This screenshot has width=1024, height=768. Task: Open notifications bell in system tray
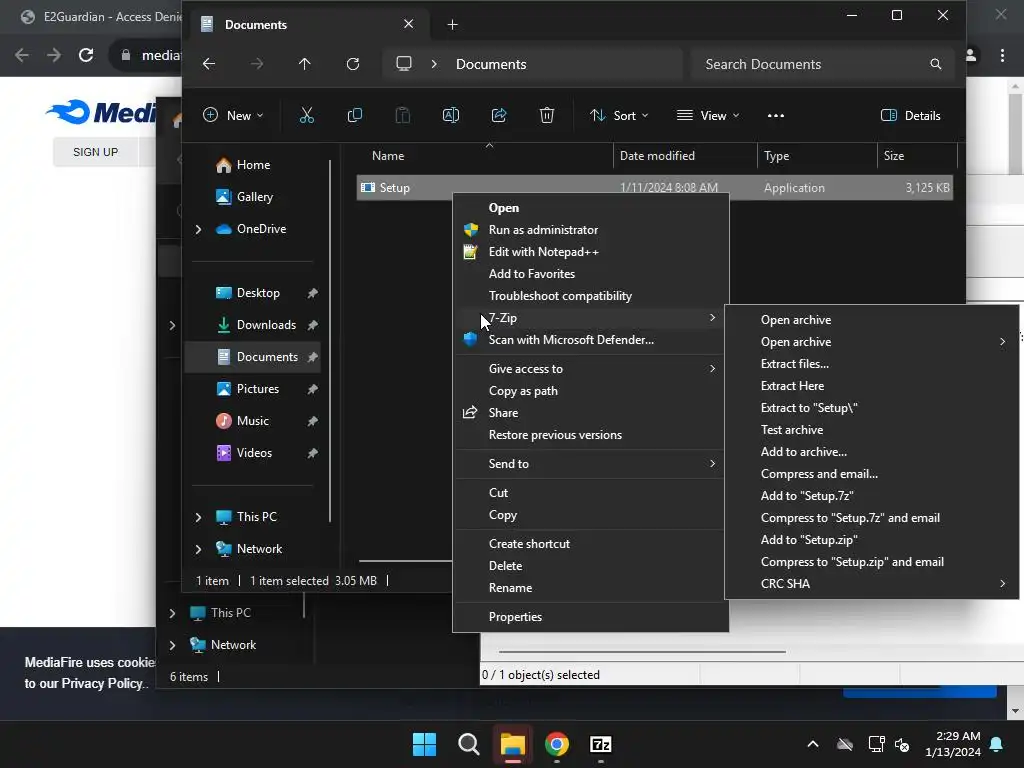997,744
